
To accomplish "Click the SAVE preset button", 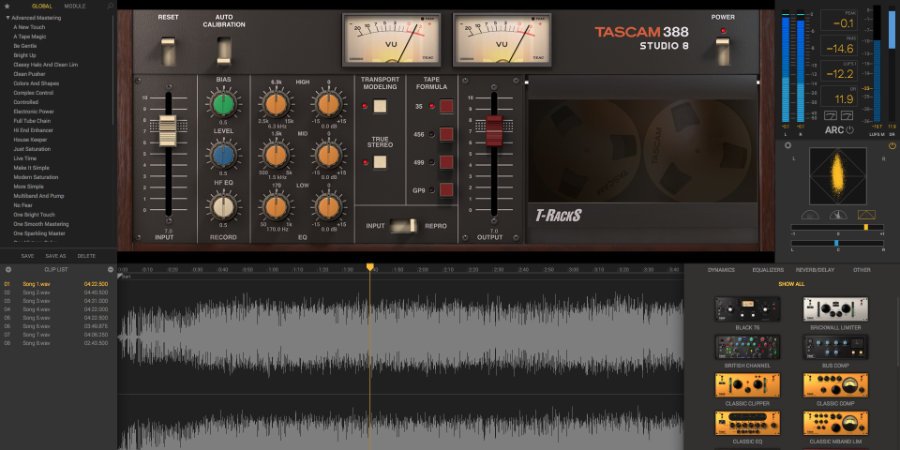I will click(x=28, y=256).
